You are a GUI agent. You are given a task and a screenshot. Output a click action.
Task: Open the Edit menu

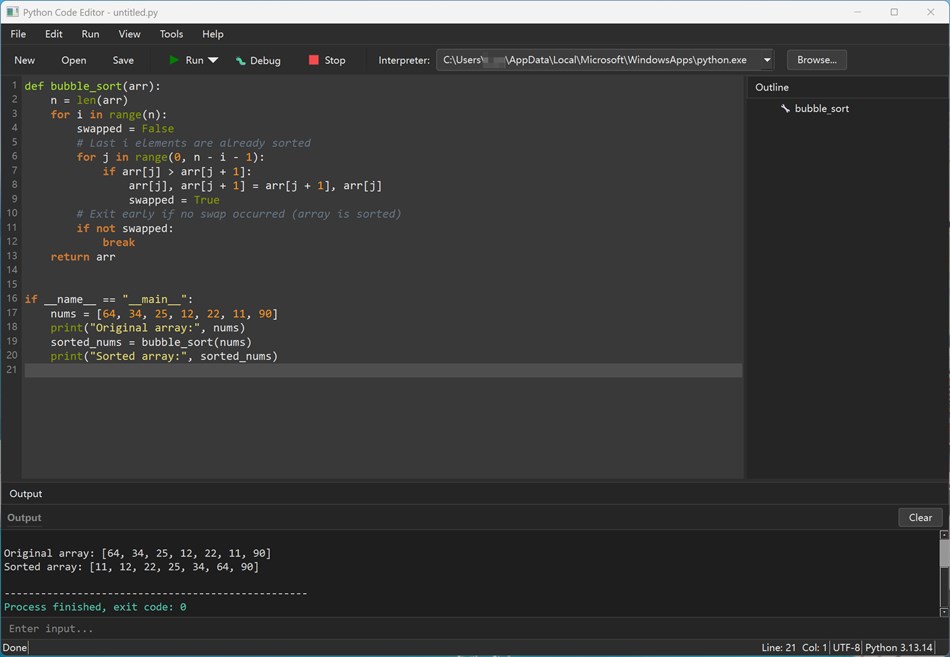point(53,34)
